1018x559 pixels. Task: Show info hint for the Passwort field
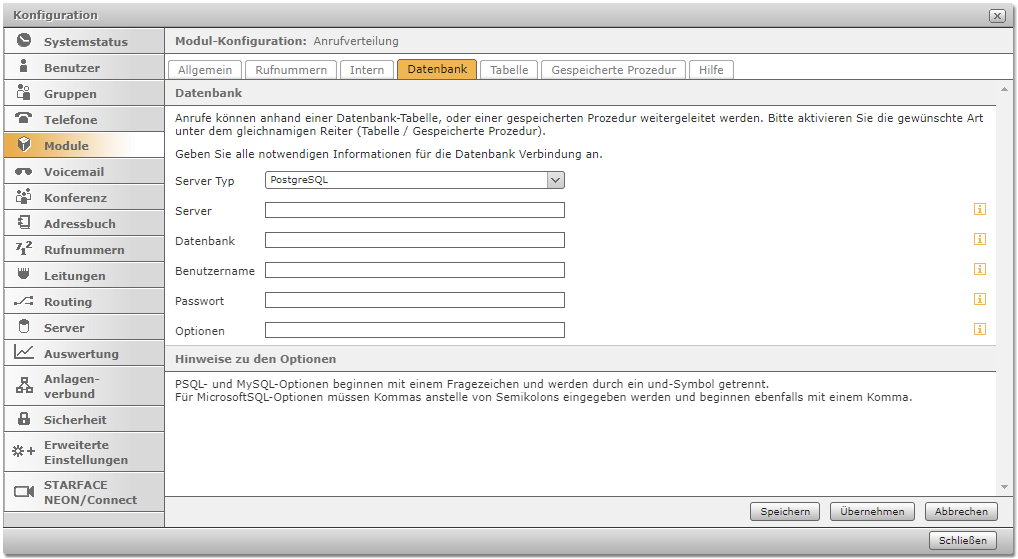[x=980, y=299]
